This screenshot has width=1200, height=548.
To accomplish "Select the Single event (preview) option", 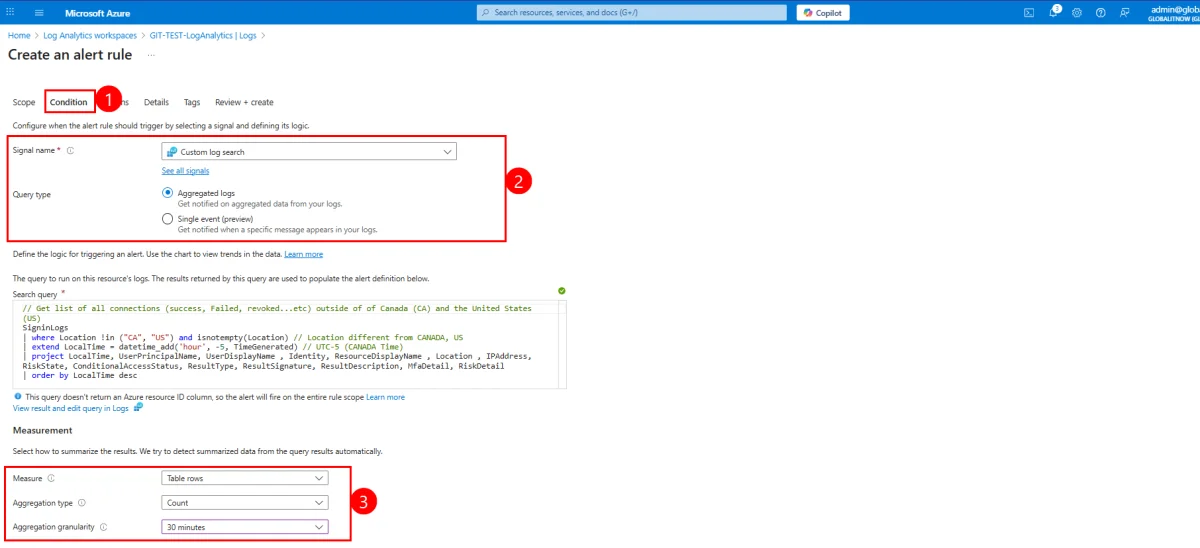I will click(x=167, y=219).
